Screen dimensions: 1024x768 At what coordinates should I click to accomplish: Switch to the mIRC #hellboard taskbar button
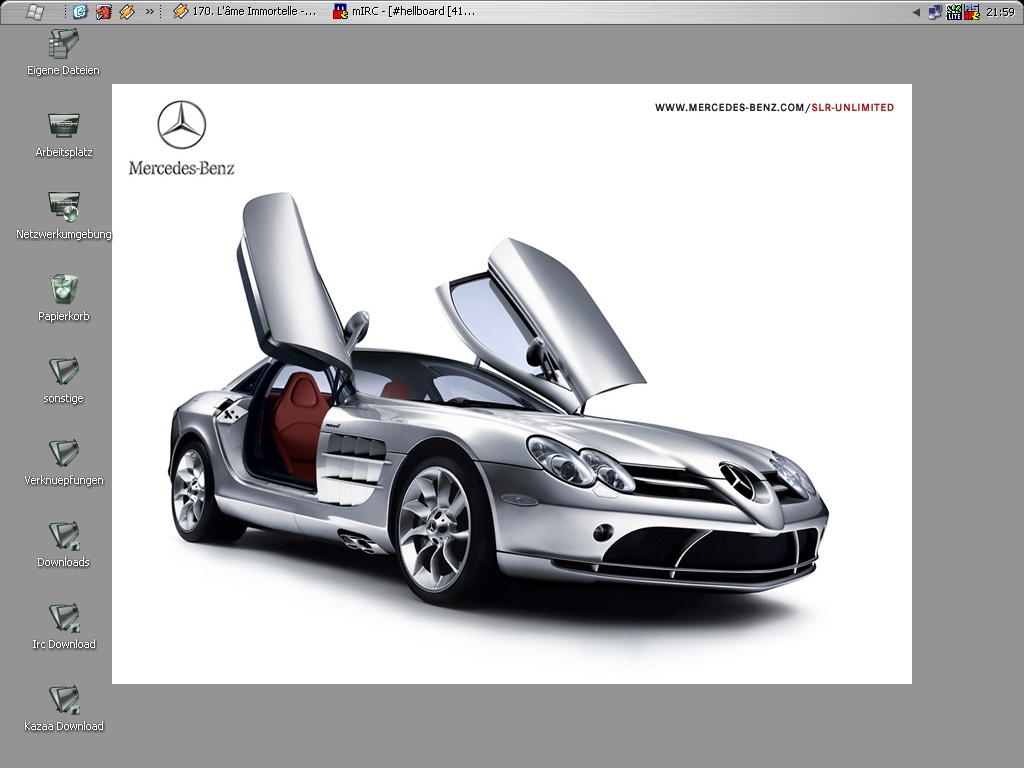pyautogui.click(x=405, y=12)
